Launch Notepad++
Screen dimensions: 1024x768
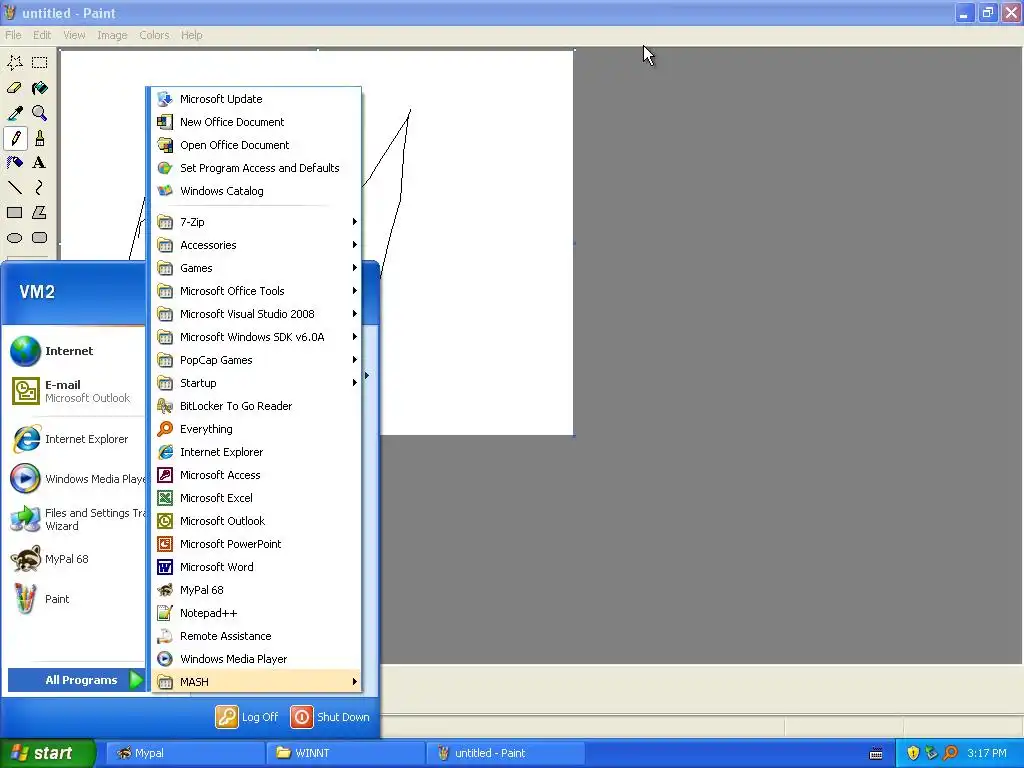click(x=257, y=613)
